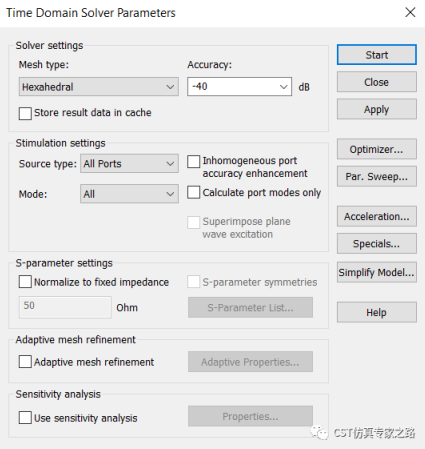Screen dimensions: 425x449
Task: Toggle Inhomogeneous port accuracy enhancement checkbox
Action: tap(194, 161)
